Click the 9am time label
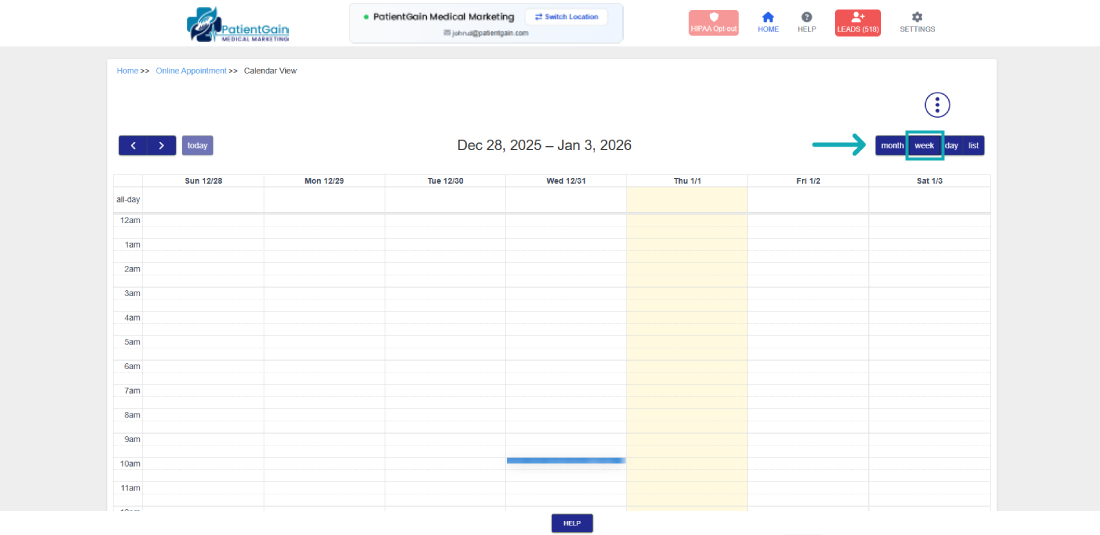1100x535 pixels. tap(133, 439)
